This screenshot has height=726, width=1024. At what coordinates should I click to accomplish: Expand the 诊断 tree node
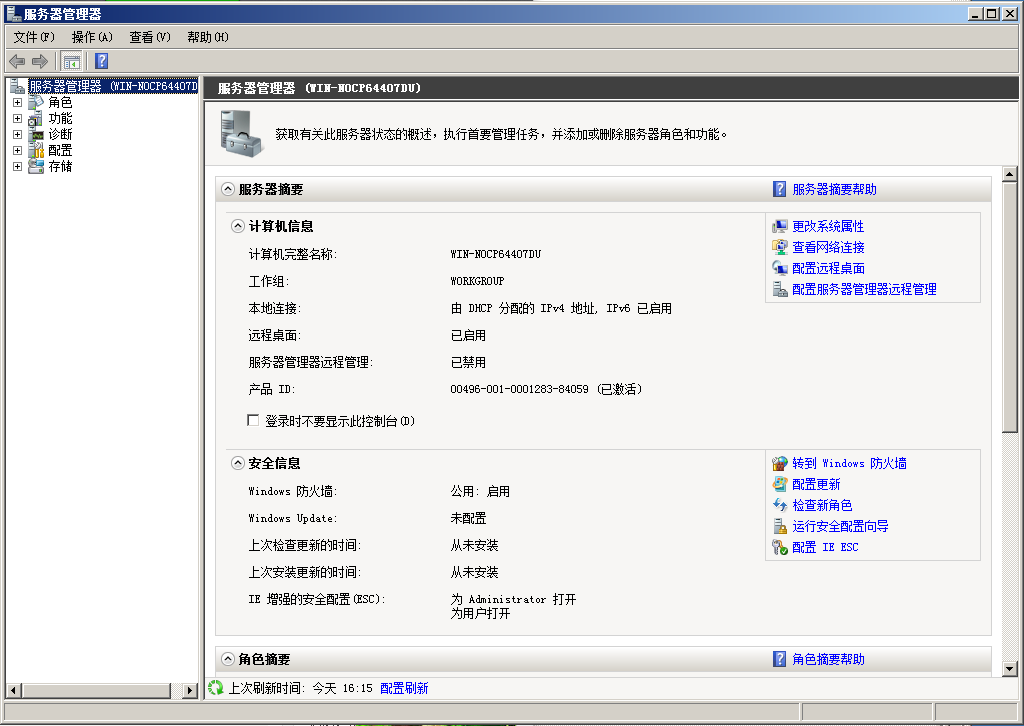(x=18, y=134)
